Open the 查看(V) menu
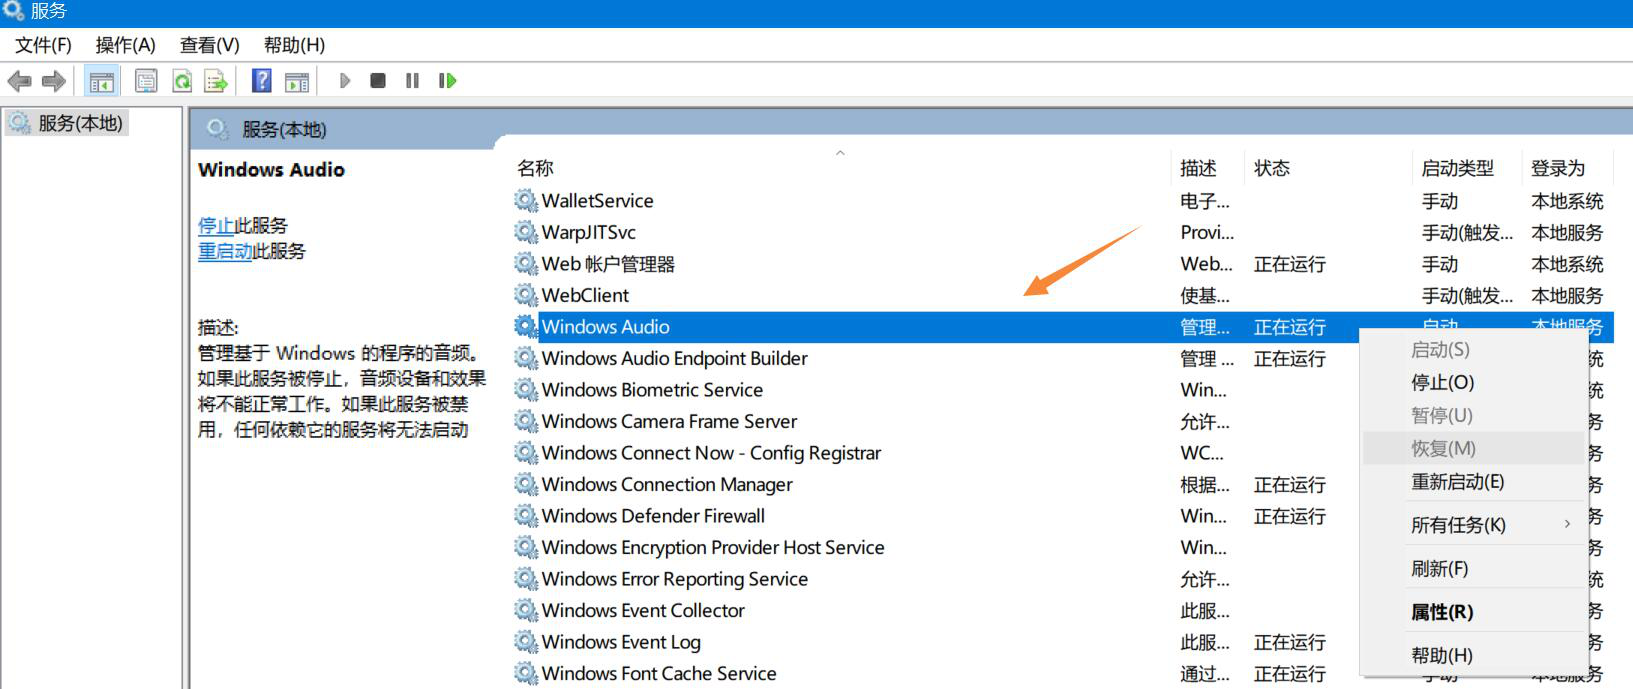Screen dimensions: 1633x689 pyautogui.click(x=210, y=45)
